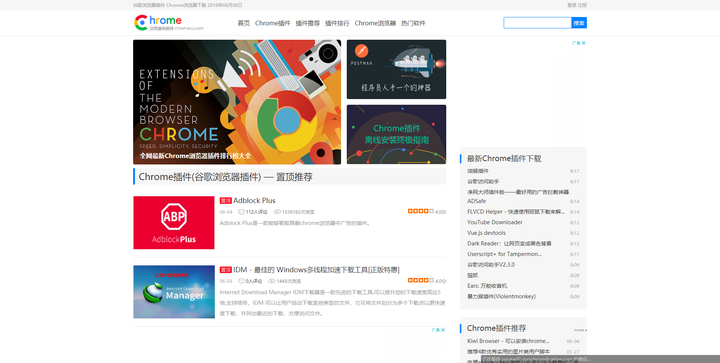Viewport: 720px width, 363px height.
Task: Click the comment icon on Adblock Plus post
Action: tap(242, 212)
